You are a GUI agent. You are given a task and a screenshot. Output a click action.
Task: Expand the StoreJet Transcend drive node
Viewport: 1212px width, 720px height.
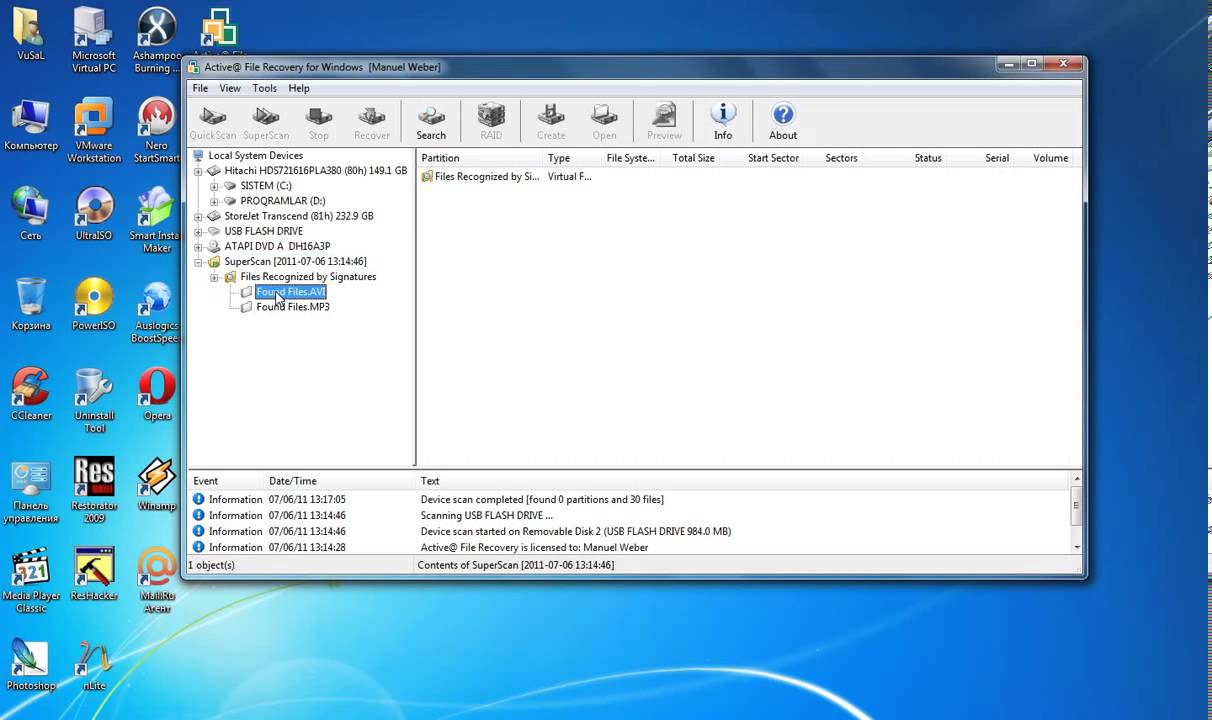point(198,216)
